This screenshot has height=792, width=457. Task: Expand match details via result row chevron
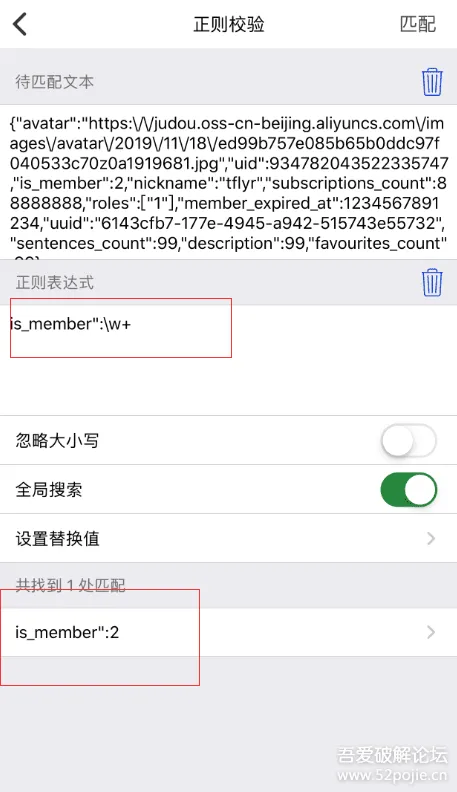pos(431,632)
